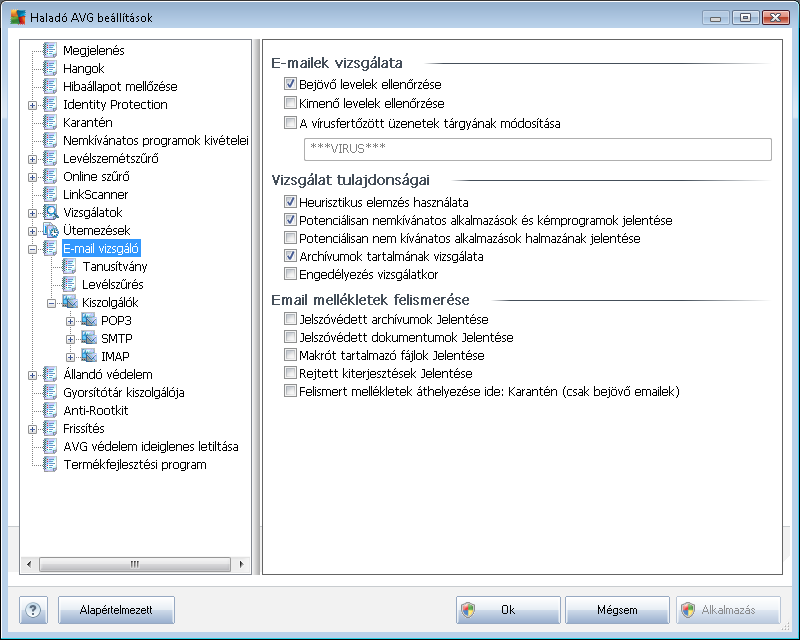Enable Jelszóvédett archívumok Jelentése
This screenshot has height=640, width=800.
tap(290, 319)
